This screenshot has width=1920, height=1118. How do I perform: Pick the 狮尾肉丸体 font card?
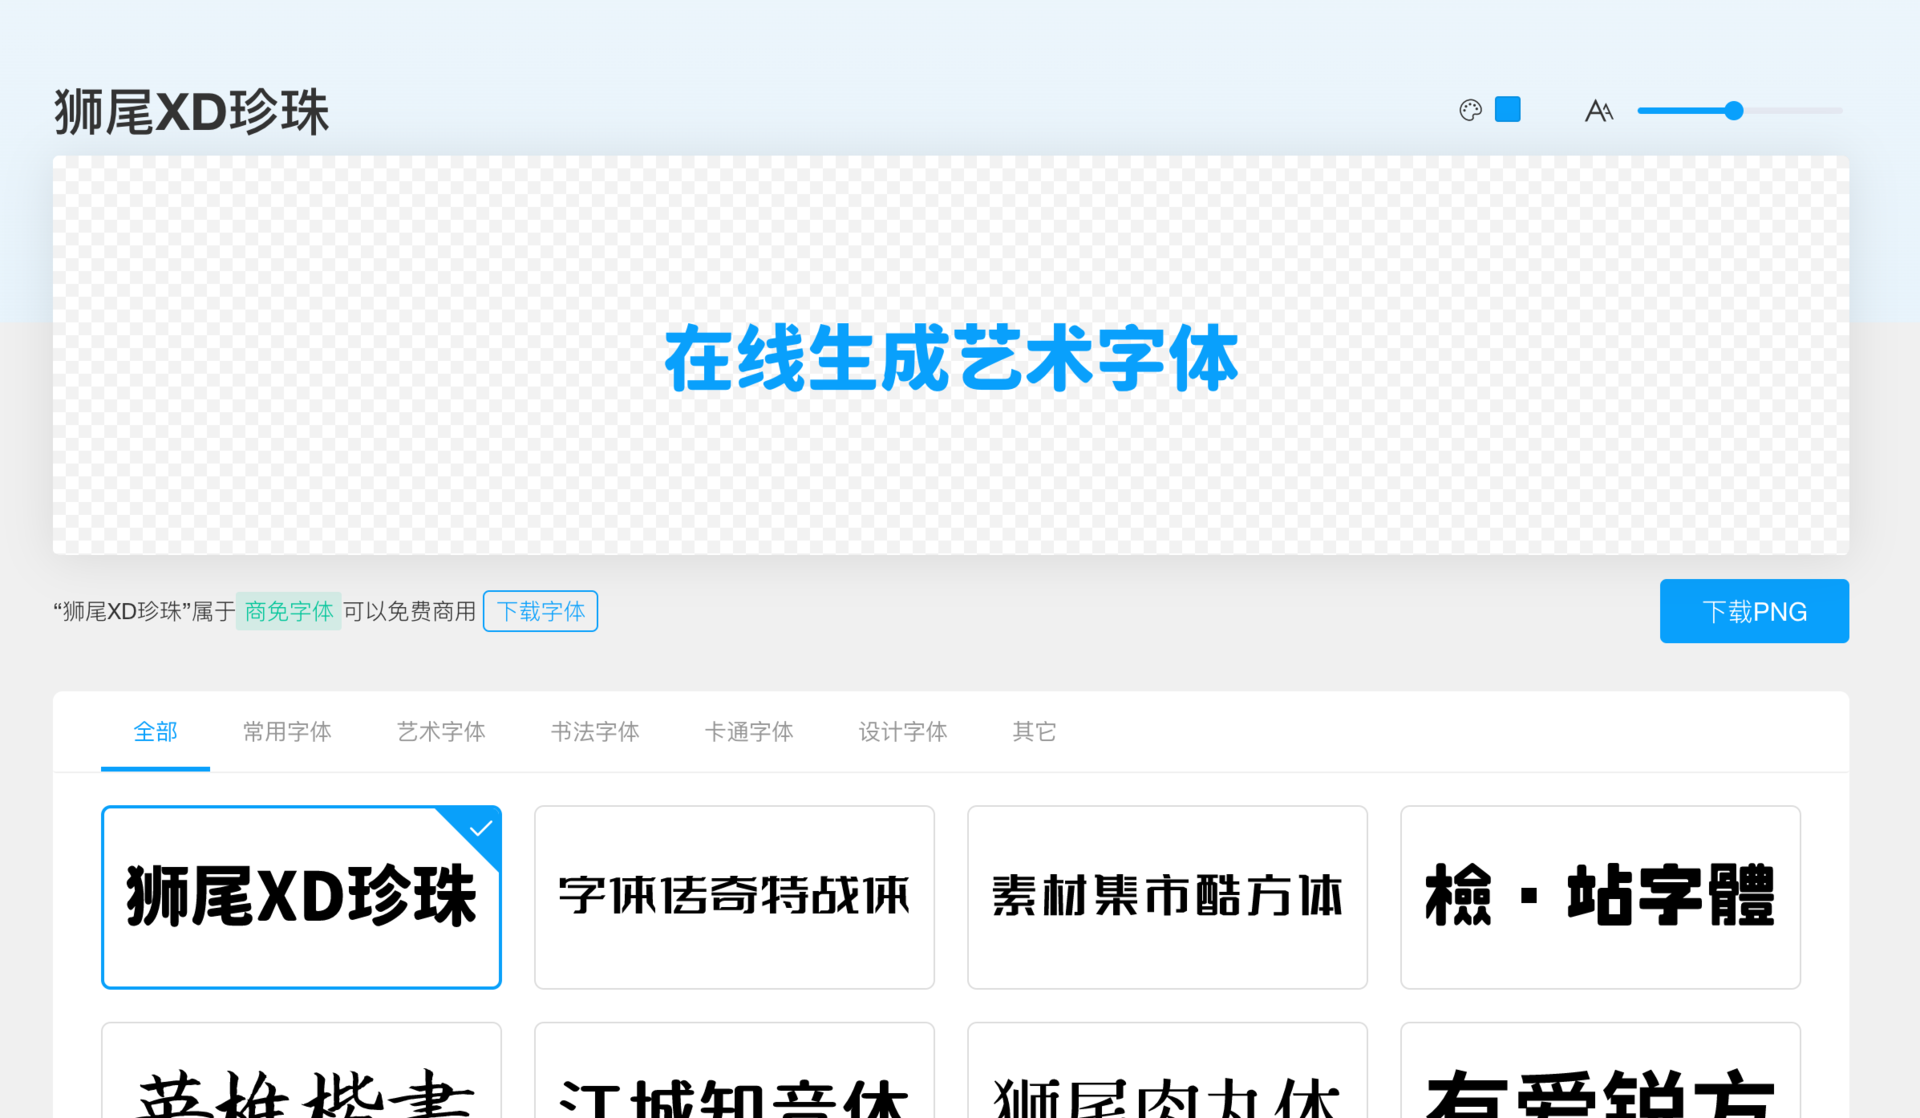coord(1167,1070)
